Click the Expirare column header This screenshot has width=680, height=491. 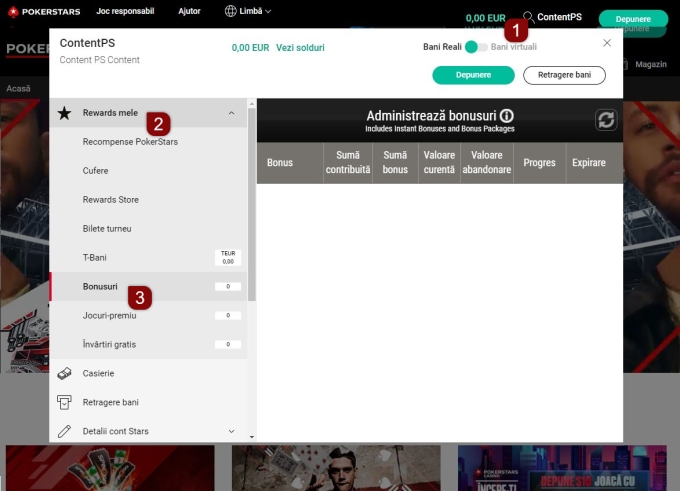tap(595, 163)
